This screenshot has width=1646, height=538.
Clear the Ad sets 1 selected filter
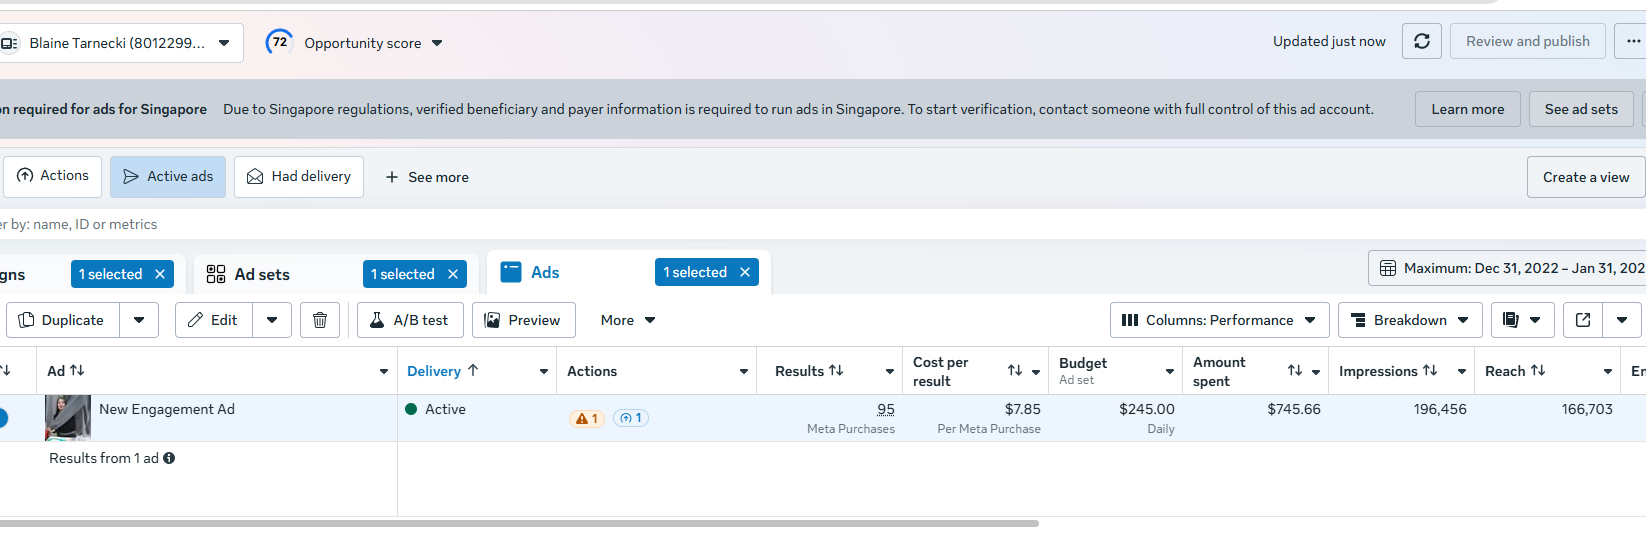tap(453, 274)
